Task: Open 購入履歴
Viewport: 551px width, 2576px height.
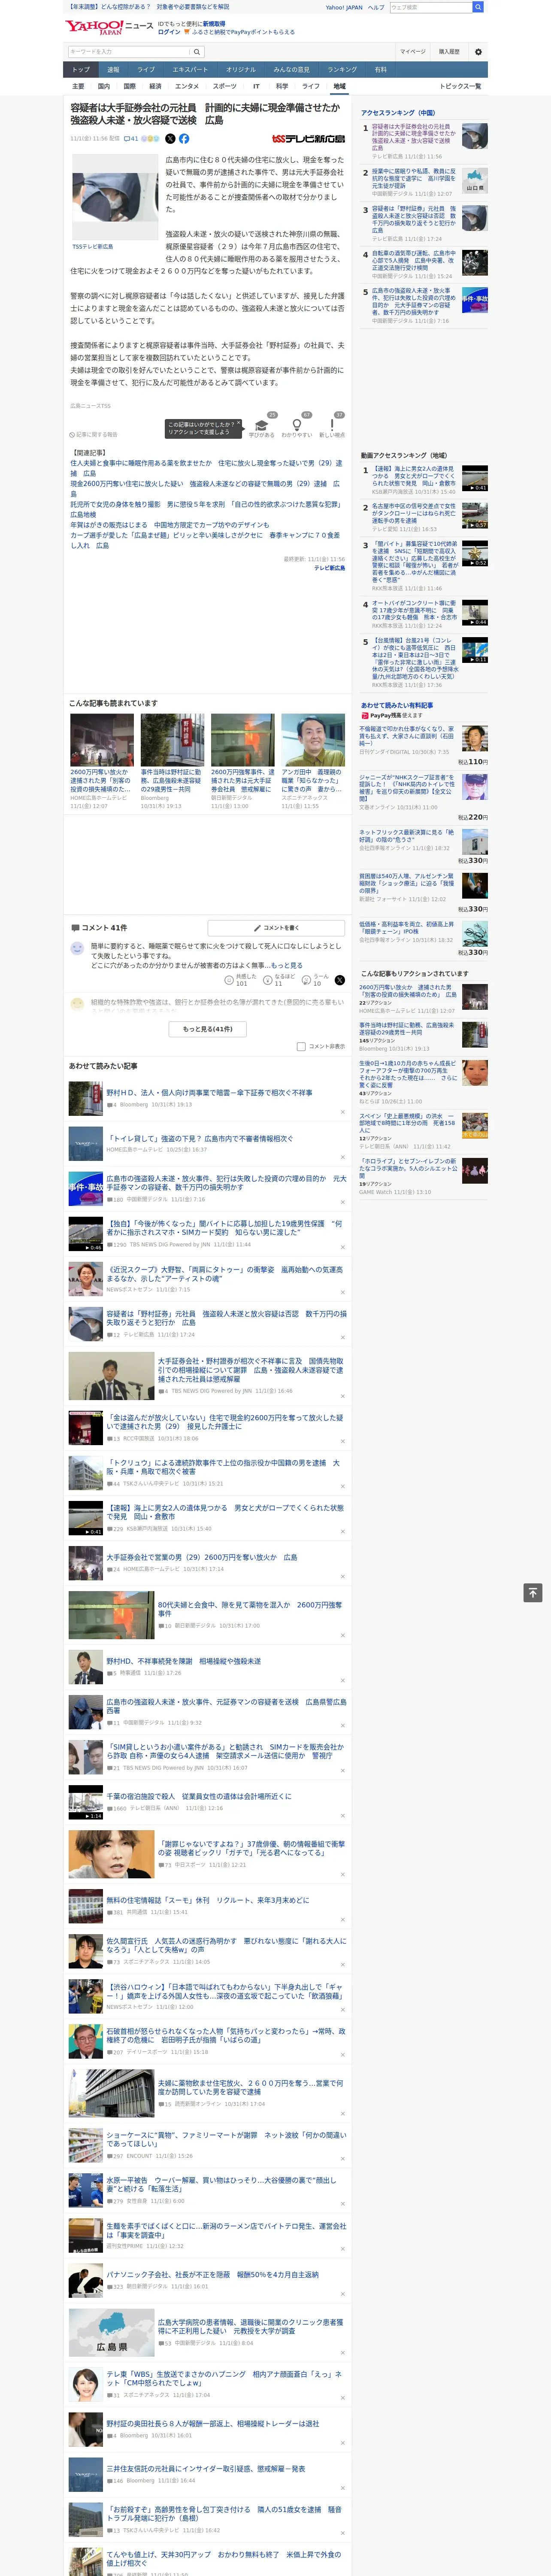Action: tap(449, 52)
